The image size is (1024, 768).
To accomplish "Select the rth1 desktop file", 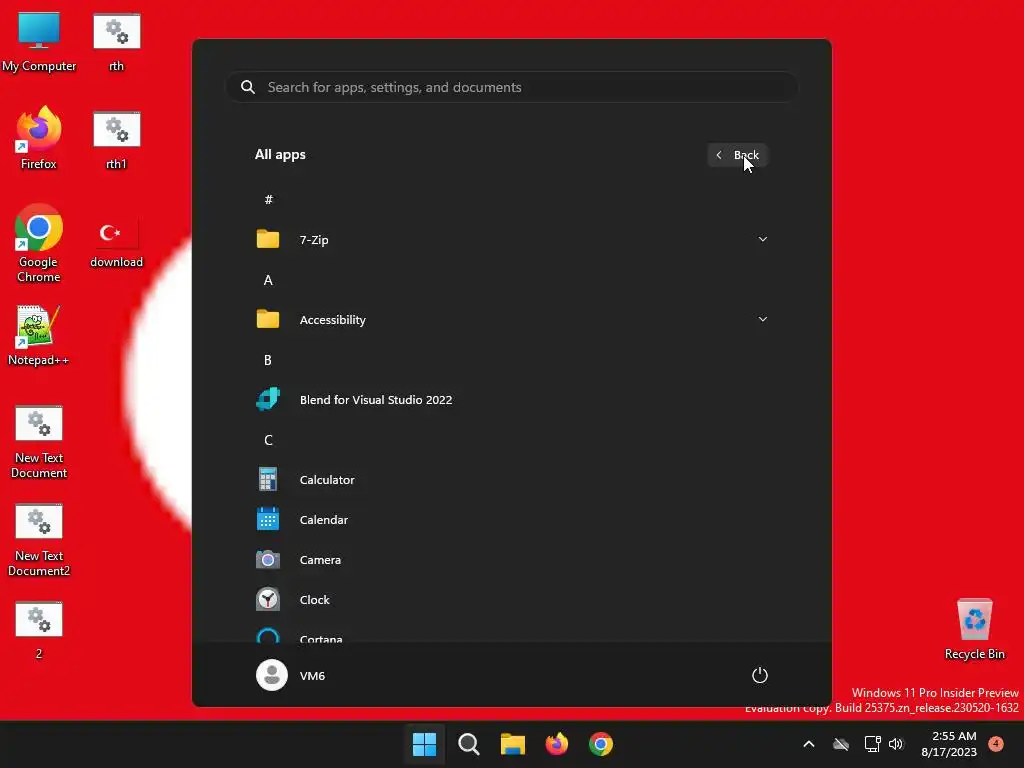I will pos(117,140).
